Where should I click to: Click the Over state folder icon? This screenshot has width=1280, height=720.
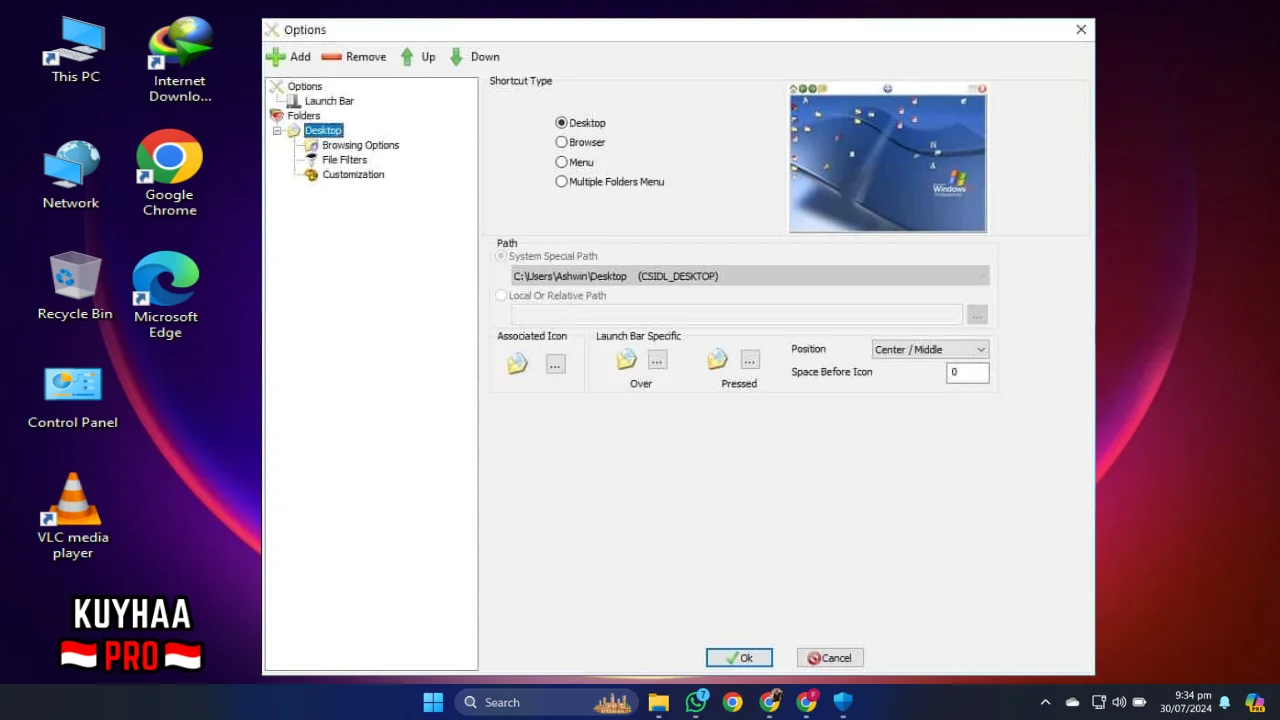pos(626,359)
